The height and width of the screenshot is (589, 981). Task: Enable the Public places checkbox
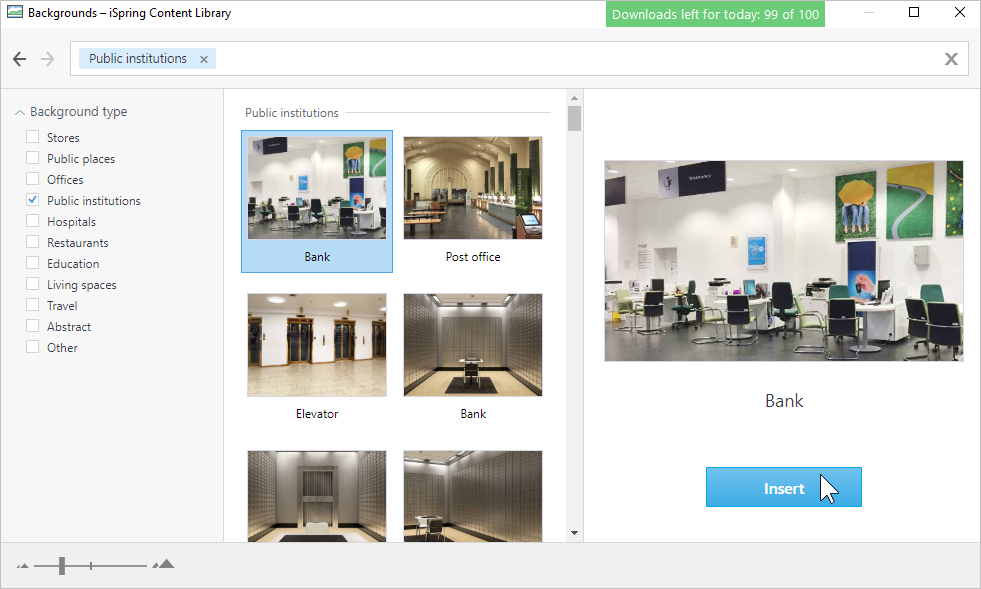tap(33, 158)
